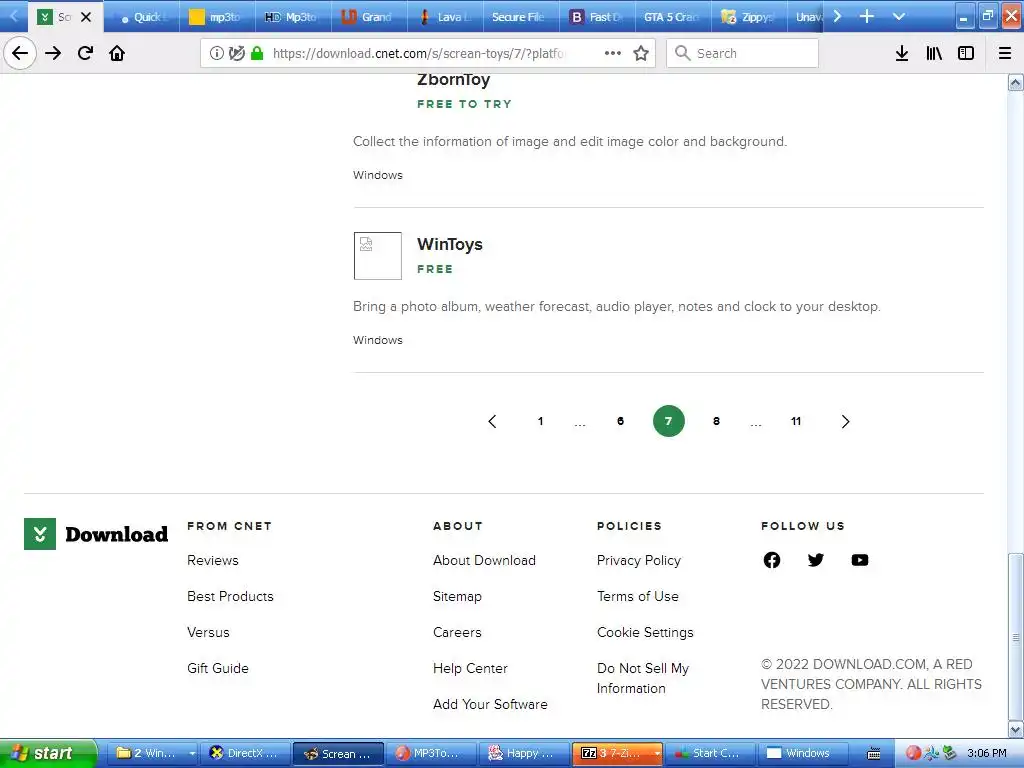Open the Help Center footer link

470,668
